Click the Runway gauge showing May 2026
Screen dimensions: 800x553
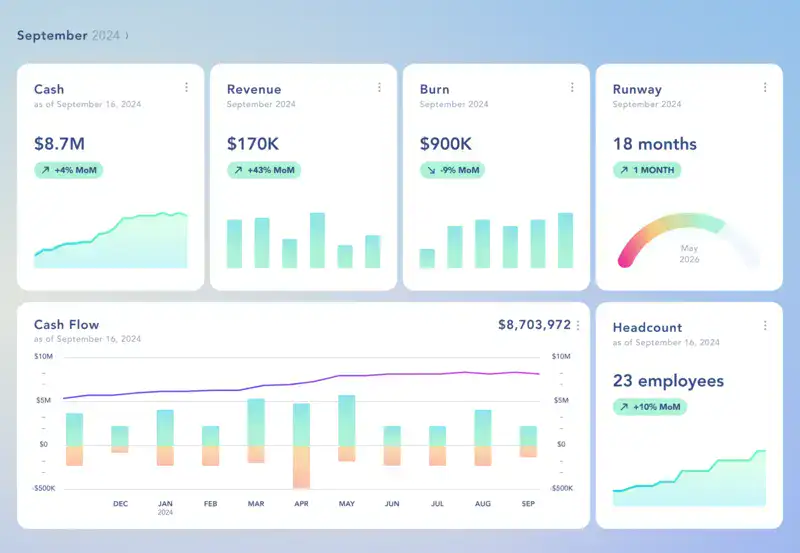coord(689,242)
